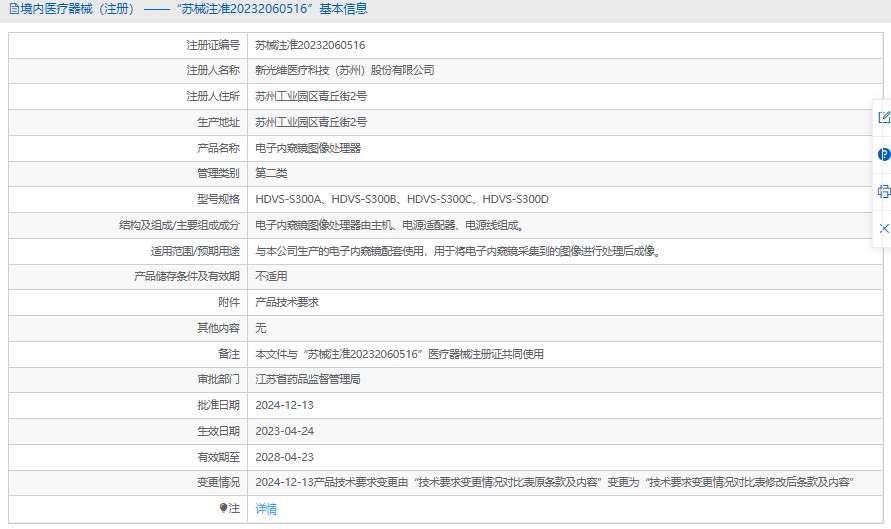
Task: Select product name 电子内窥镜图像处理器
Action: [308, 148]
